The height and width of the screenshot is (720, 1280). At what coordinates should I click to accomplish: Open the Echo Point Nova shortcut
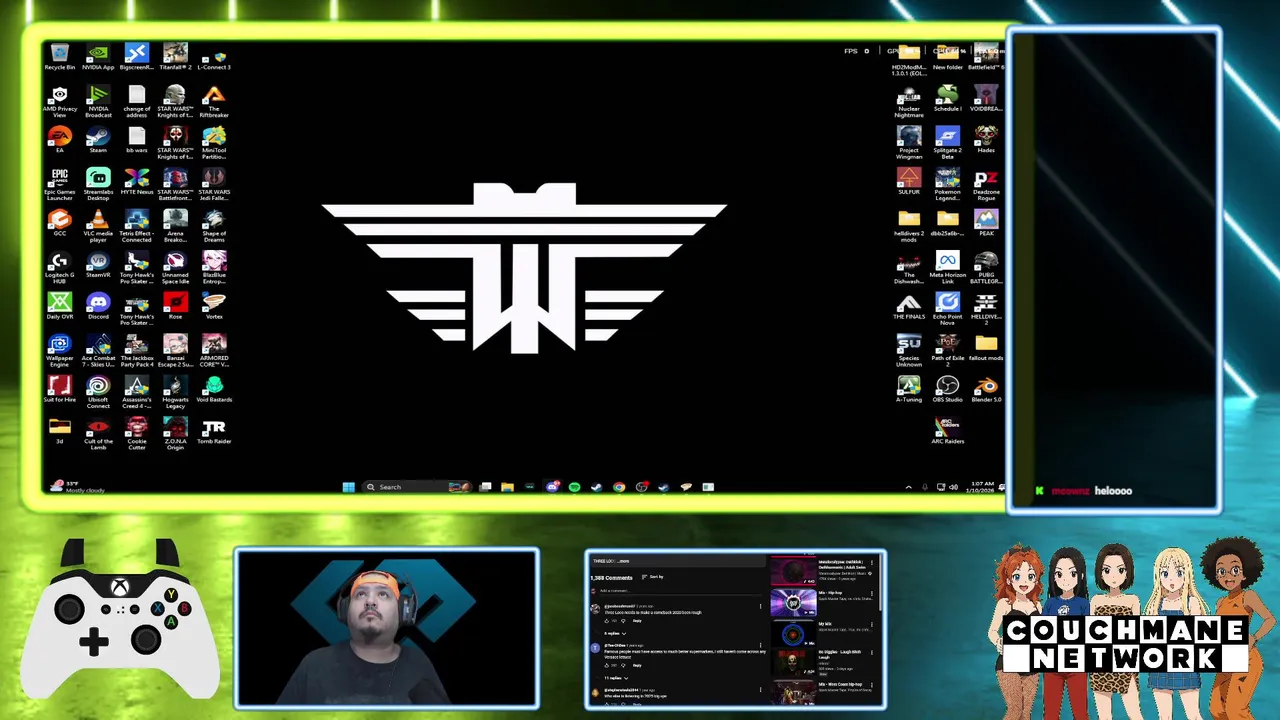tap(947, 309)
